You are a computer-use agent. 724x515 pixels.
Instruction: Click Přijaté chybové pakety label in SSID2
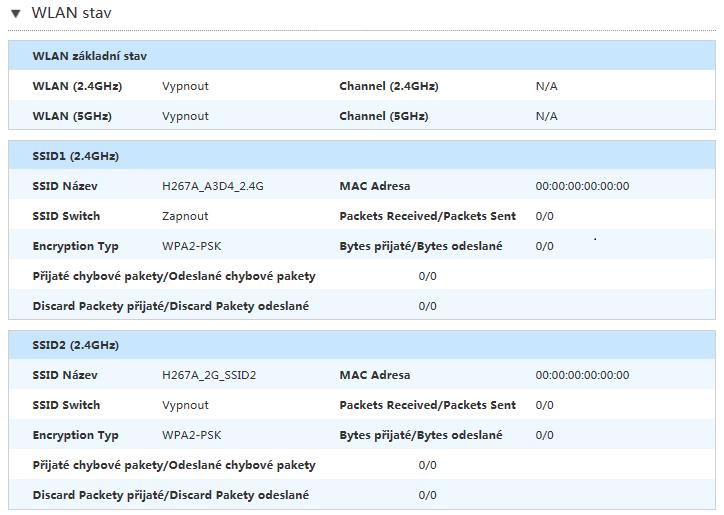pos(174,465)
